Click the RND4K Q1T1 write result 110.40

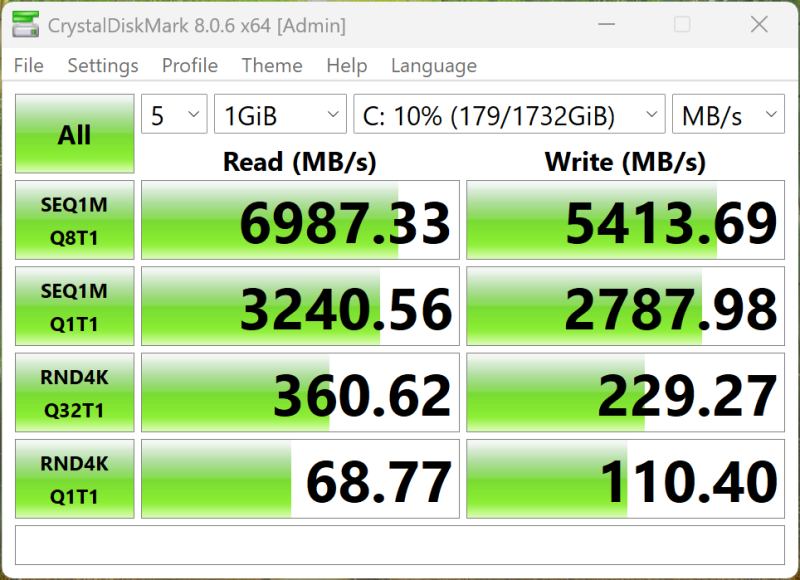coord(626,479)
